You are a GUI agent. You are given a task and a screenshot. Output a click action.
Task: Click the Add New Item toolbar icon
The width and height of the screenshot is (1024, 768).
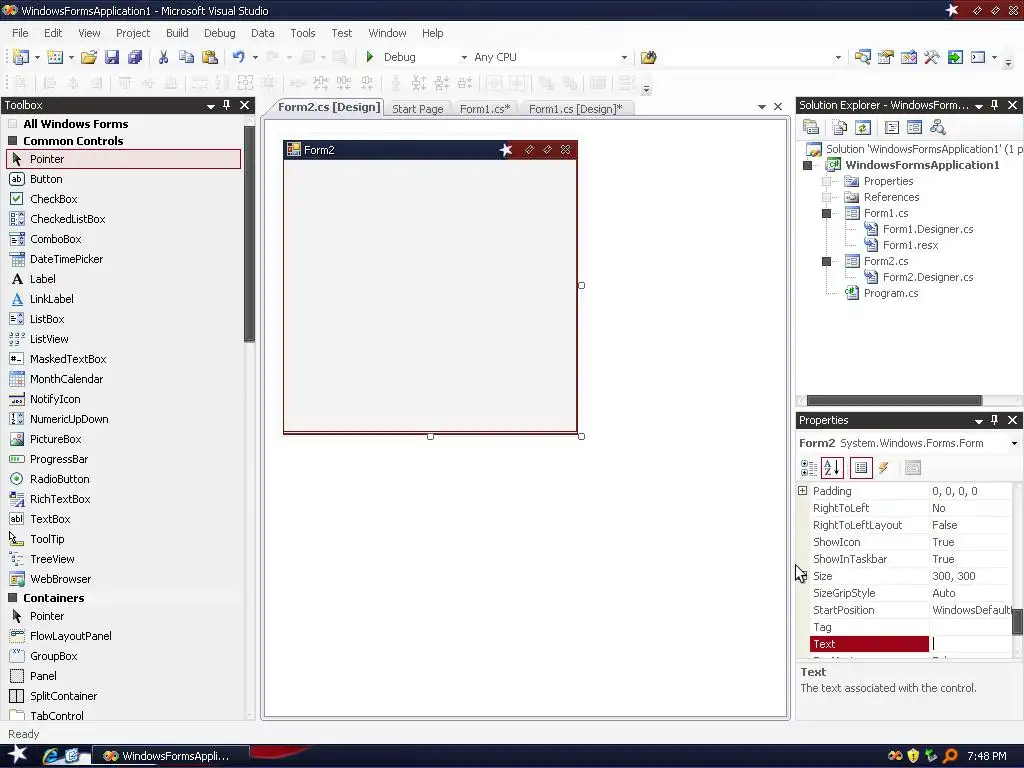click(55, 57)
